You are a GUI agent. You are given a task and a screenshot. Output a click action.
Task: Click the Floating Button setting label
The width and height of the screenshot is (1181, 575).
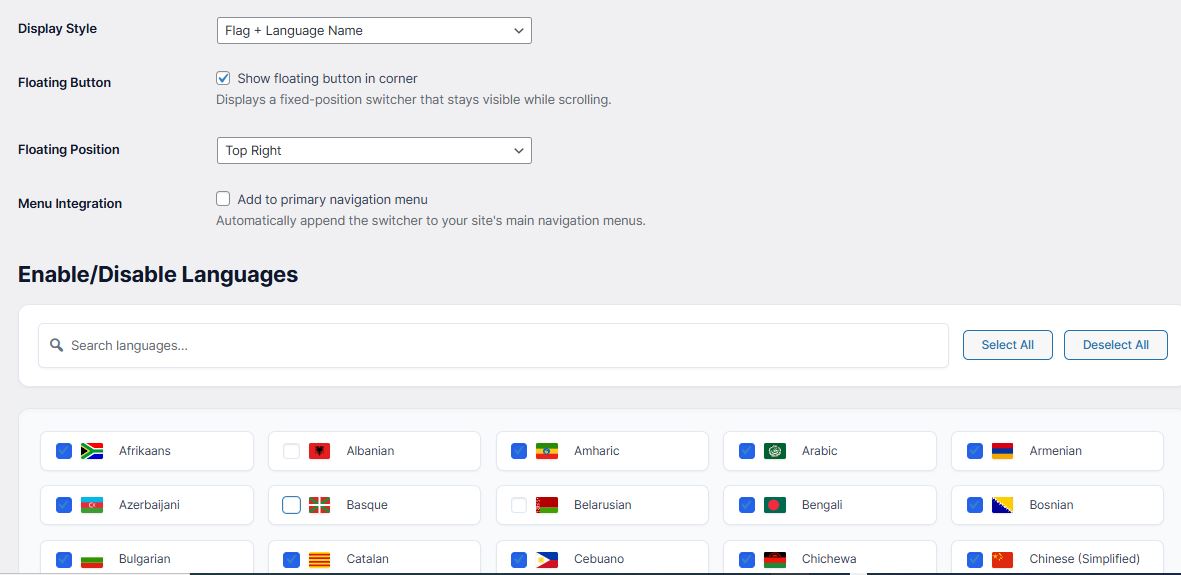point(64,83)
